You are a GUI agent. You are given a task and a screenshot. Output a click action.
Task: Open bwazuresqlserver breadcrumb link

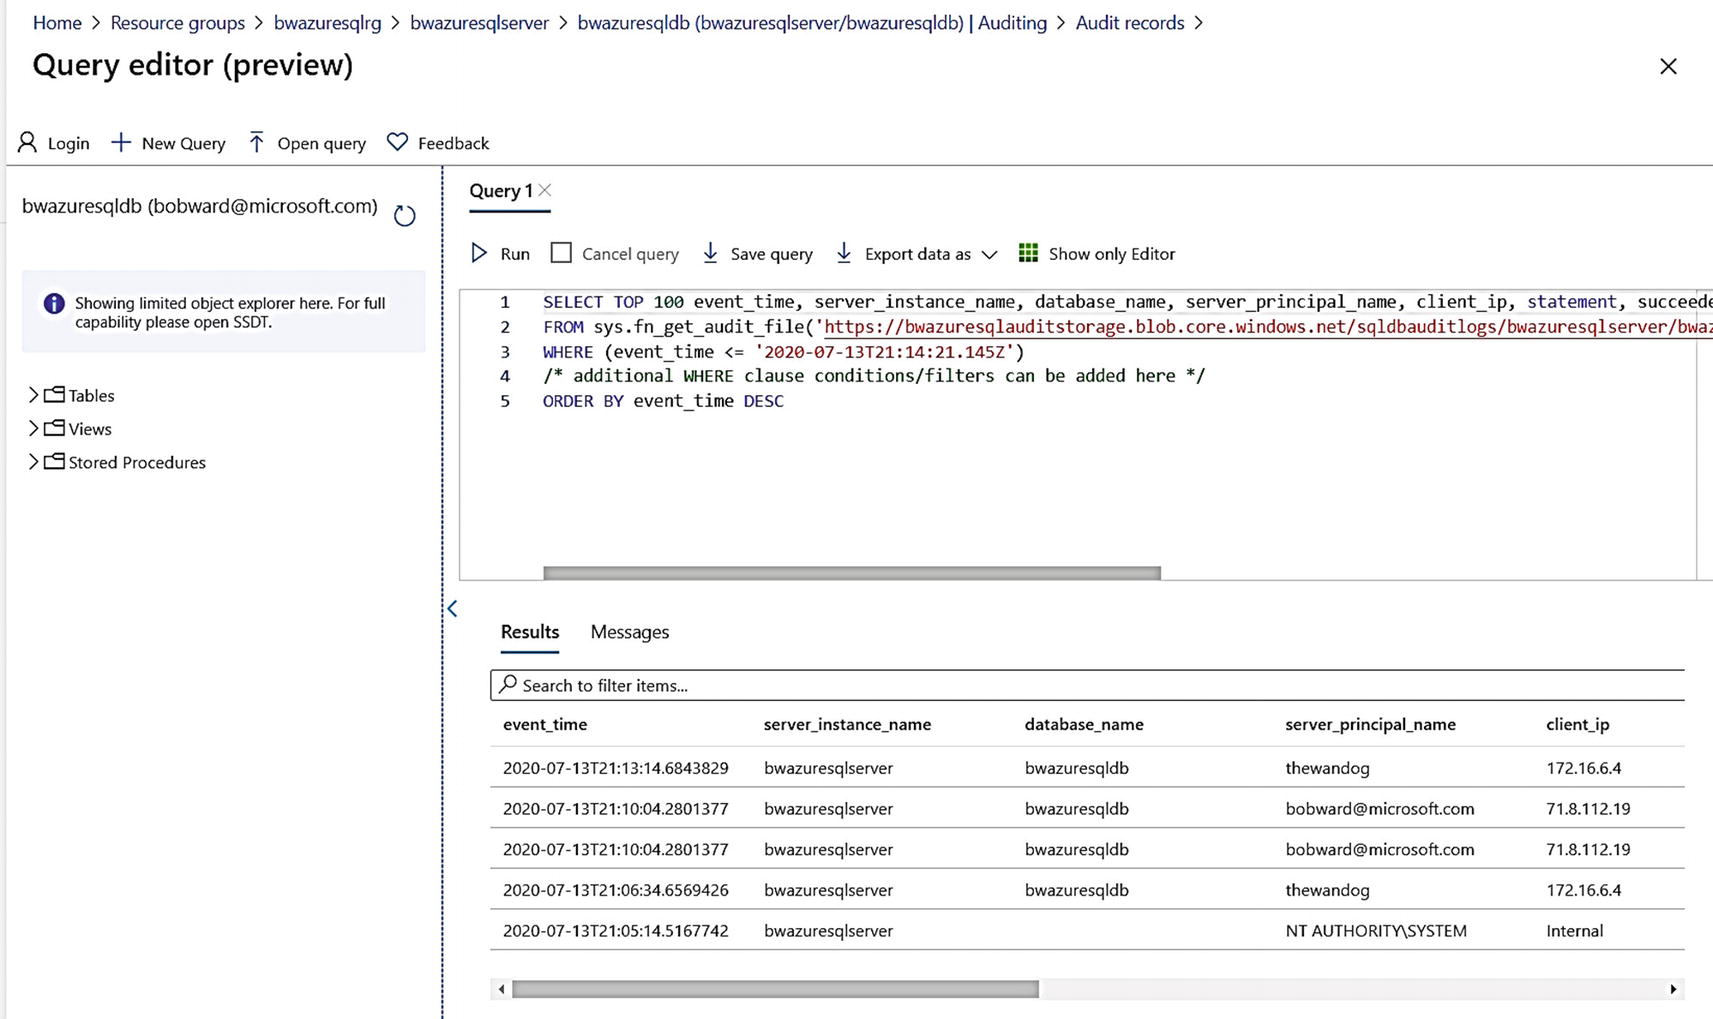(479, 23)
